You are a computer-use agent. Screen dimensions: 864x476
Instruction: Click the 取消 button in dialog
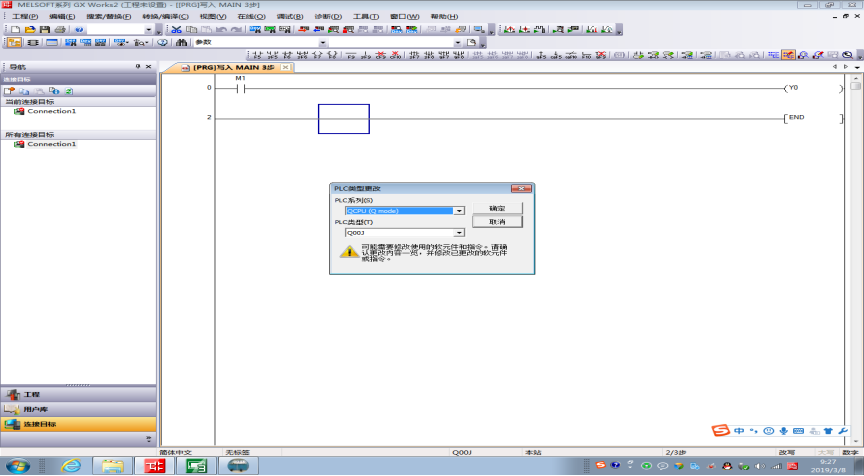[497, 221]
